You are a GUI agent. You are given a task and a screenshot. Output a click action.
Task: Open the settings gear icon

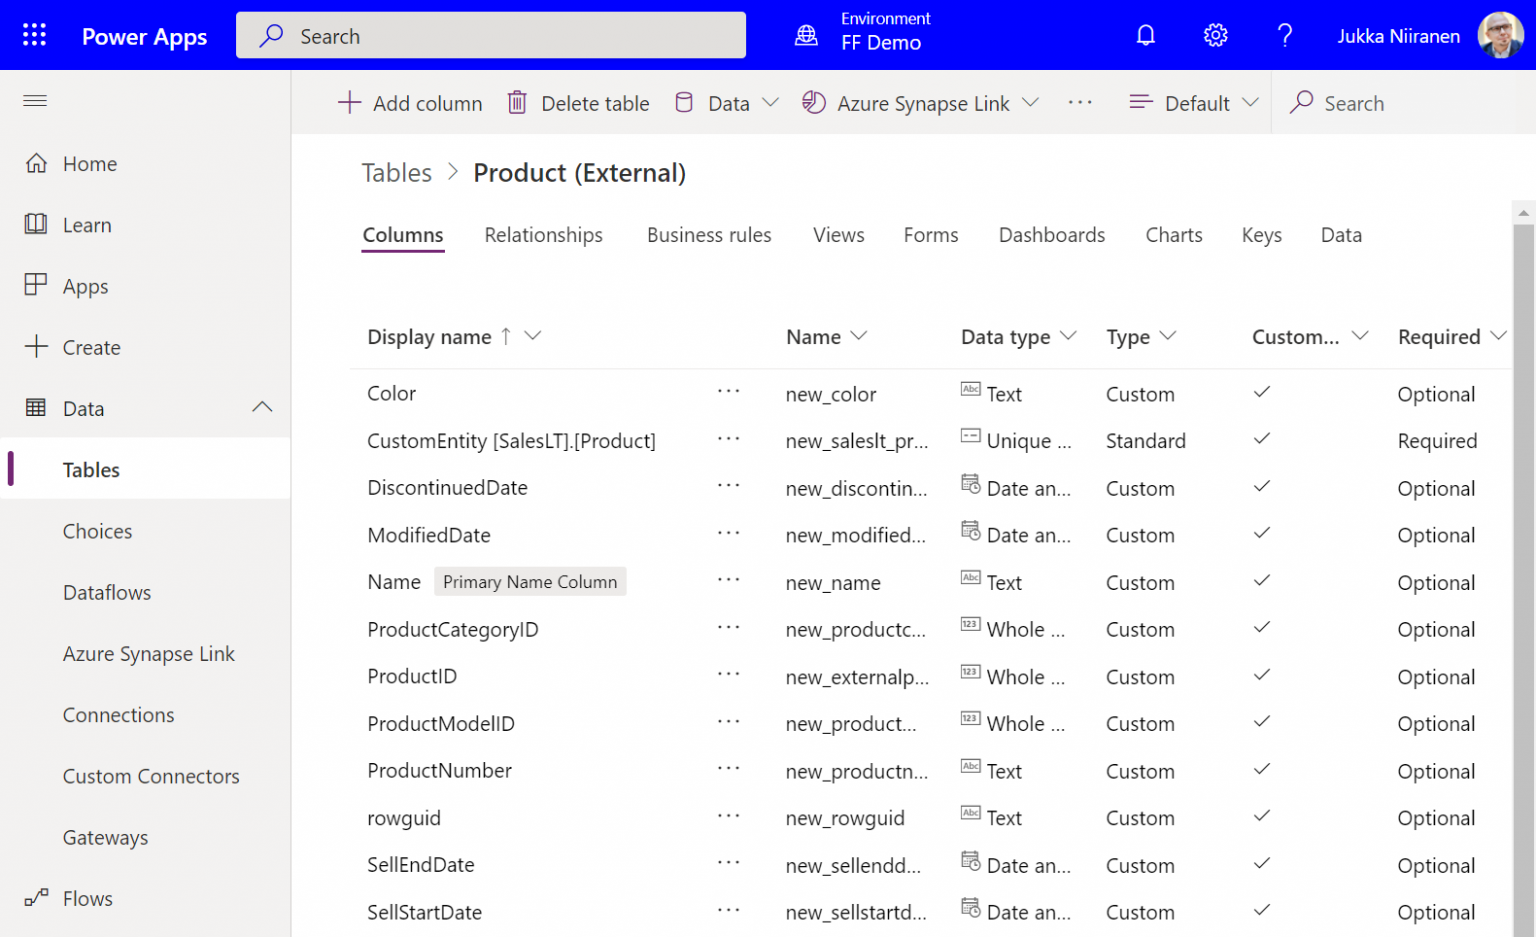pos(1215,36)
